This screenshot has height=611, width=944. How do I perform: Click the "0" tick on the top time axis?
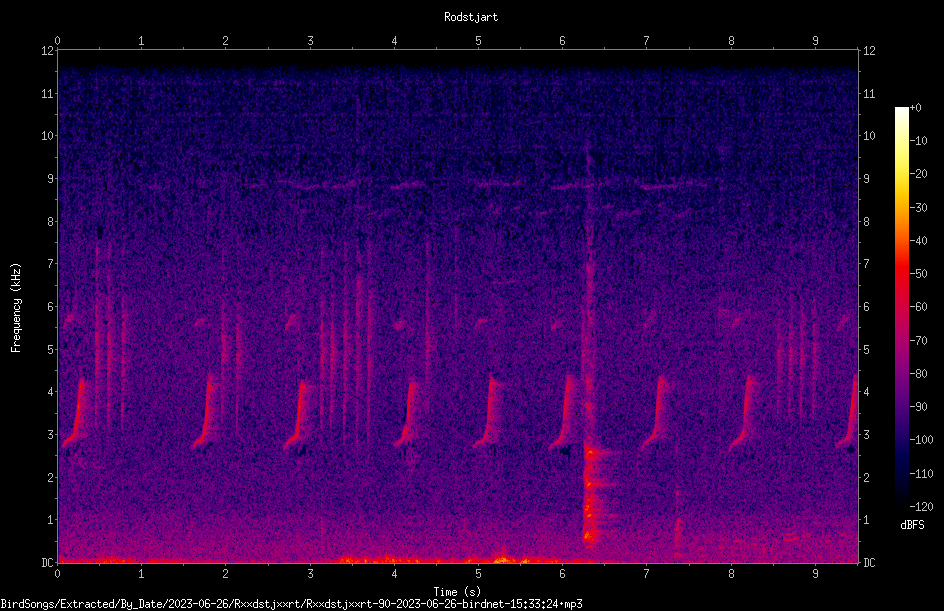pos(57,41)
